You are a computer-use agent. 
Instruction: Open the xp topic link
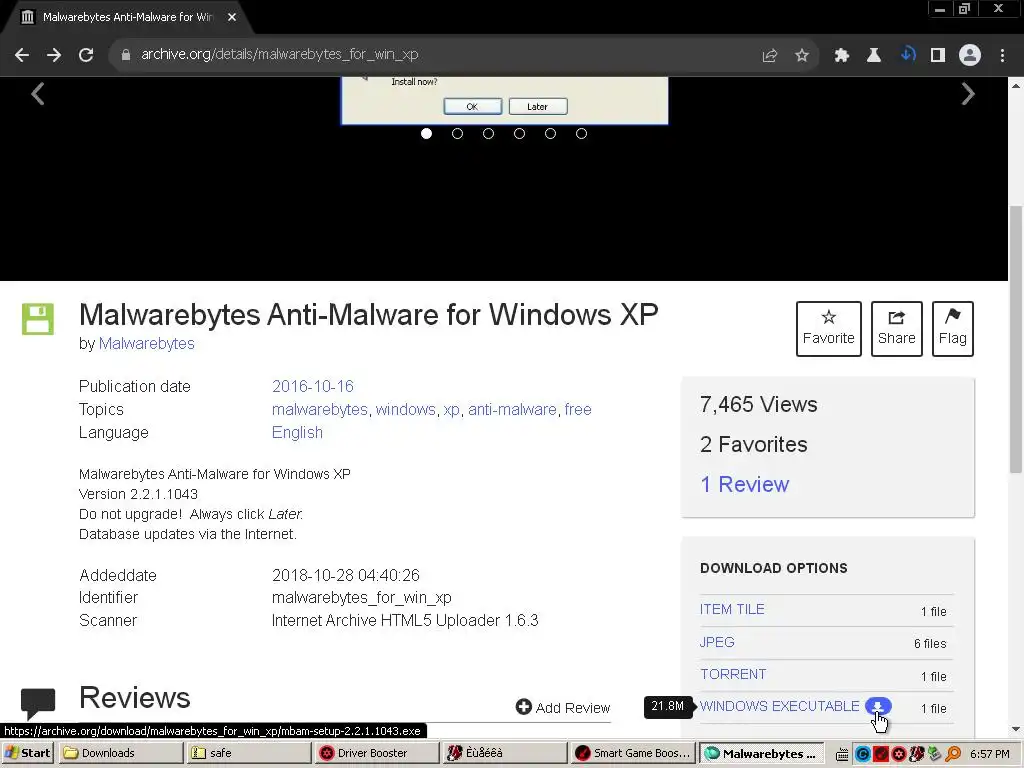click(x=451, y=410)
